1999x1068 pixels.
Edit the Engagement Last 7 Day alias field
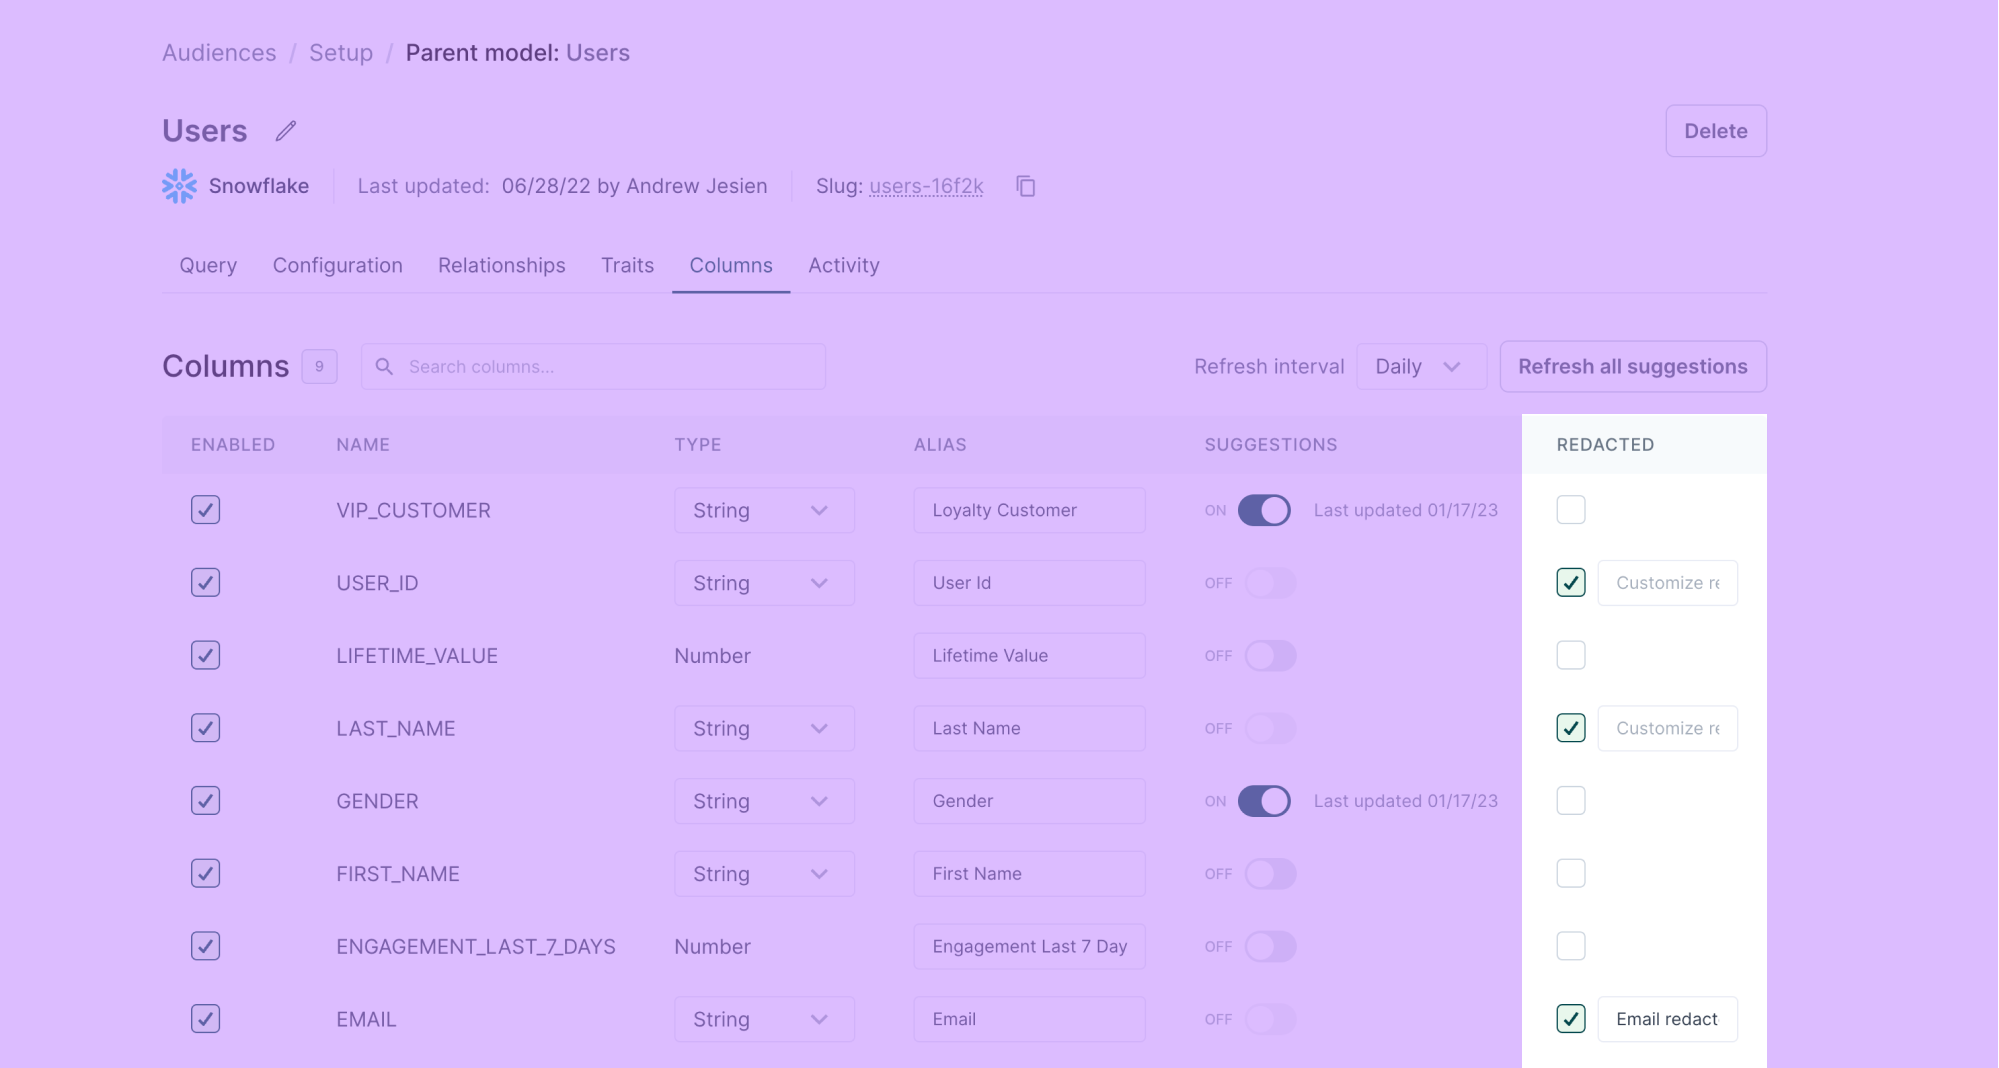coord(1029,946)
